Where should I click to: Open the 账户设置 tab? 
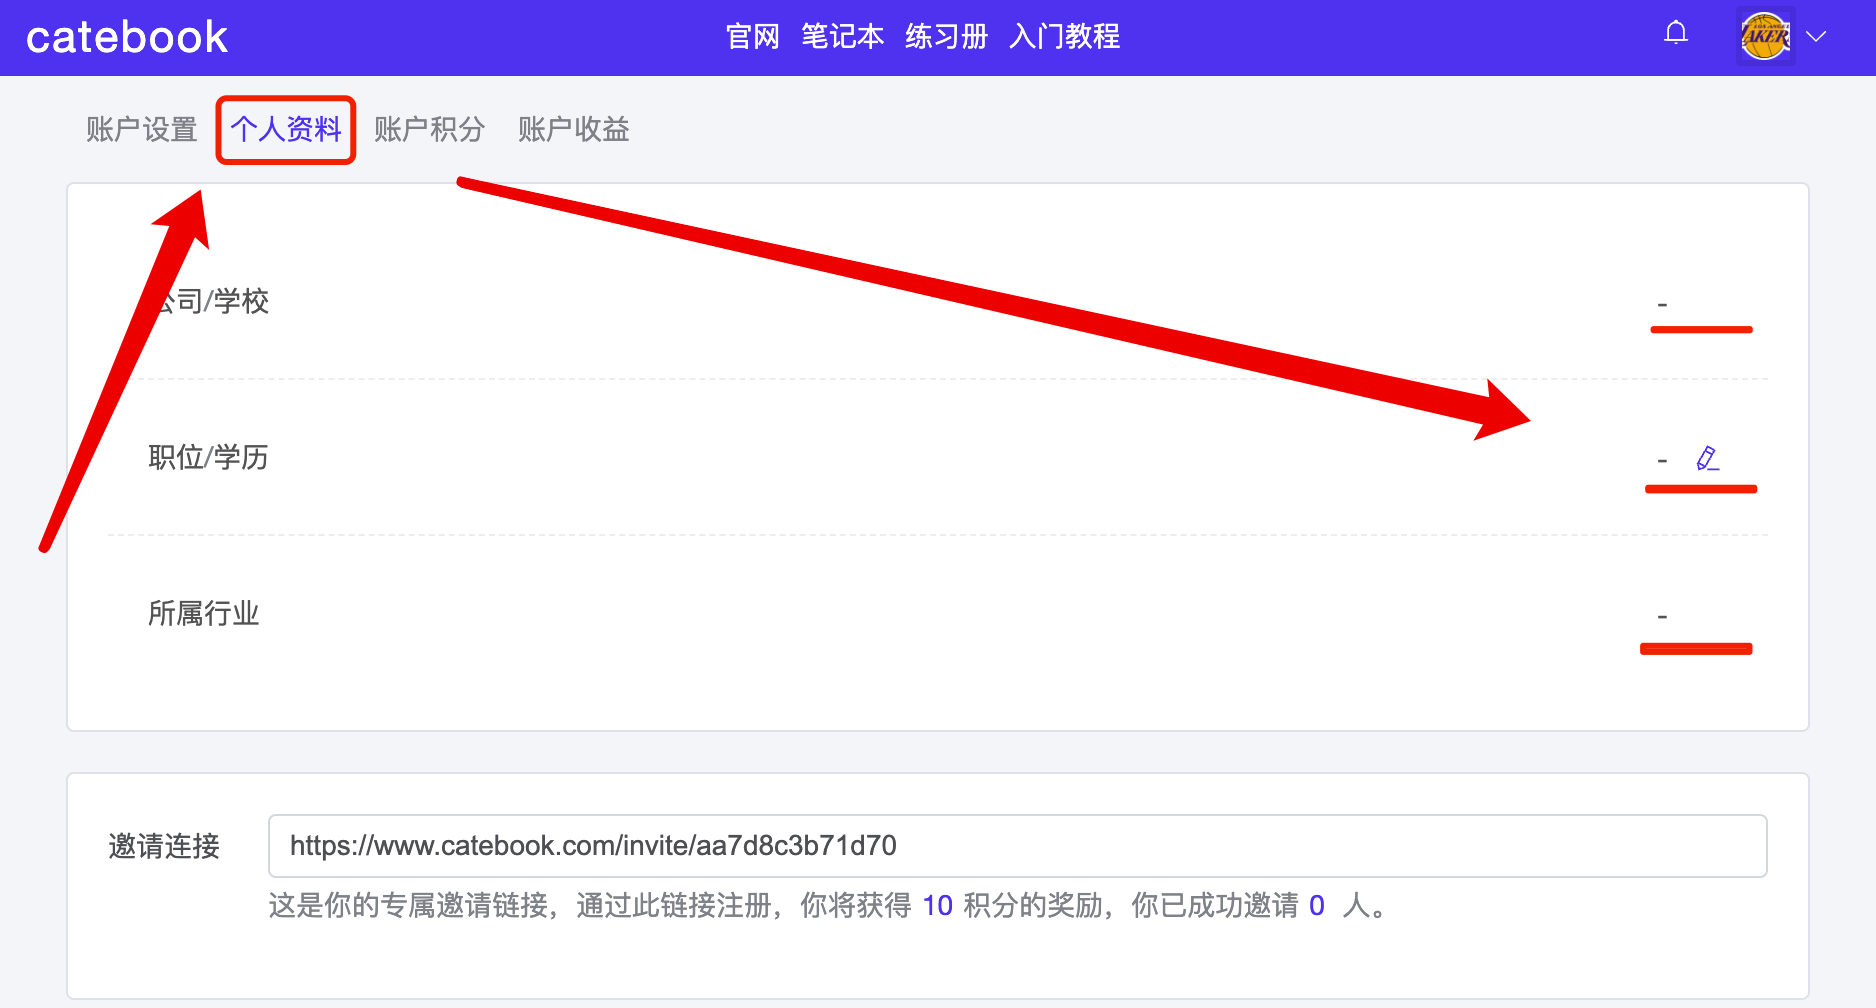tap(141, 130)
